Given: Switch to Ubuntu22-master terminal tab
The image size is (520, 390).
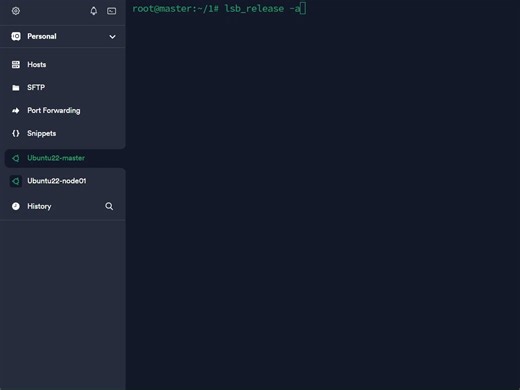Looking at the screenshot, I should point(65,158).
